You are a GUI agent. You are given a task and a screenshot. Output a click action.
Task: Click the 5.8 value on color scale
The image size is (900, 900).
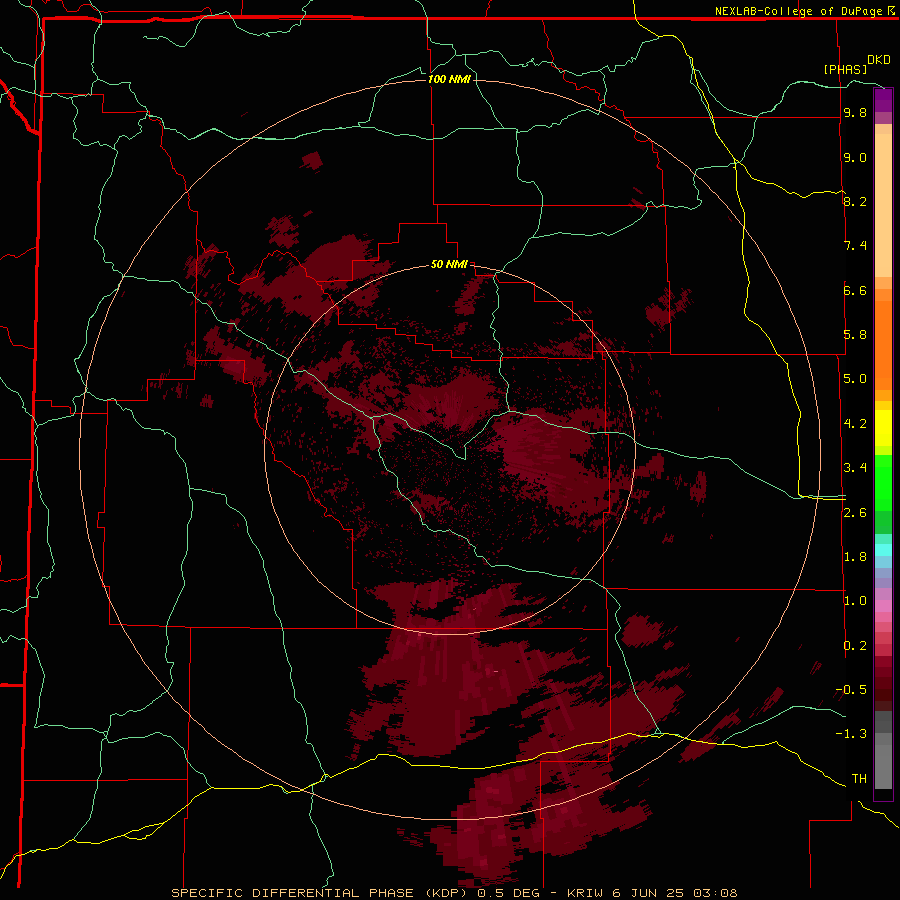pos(855,335)
